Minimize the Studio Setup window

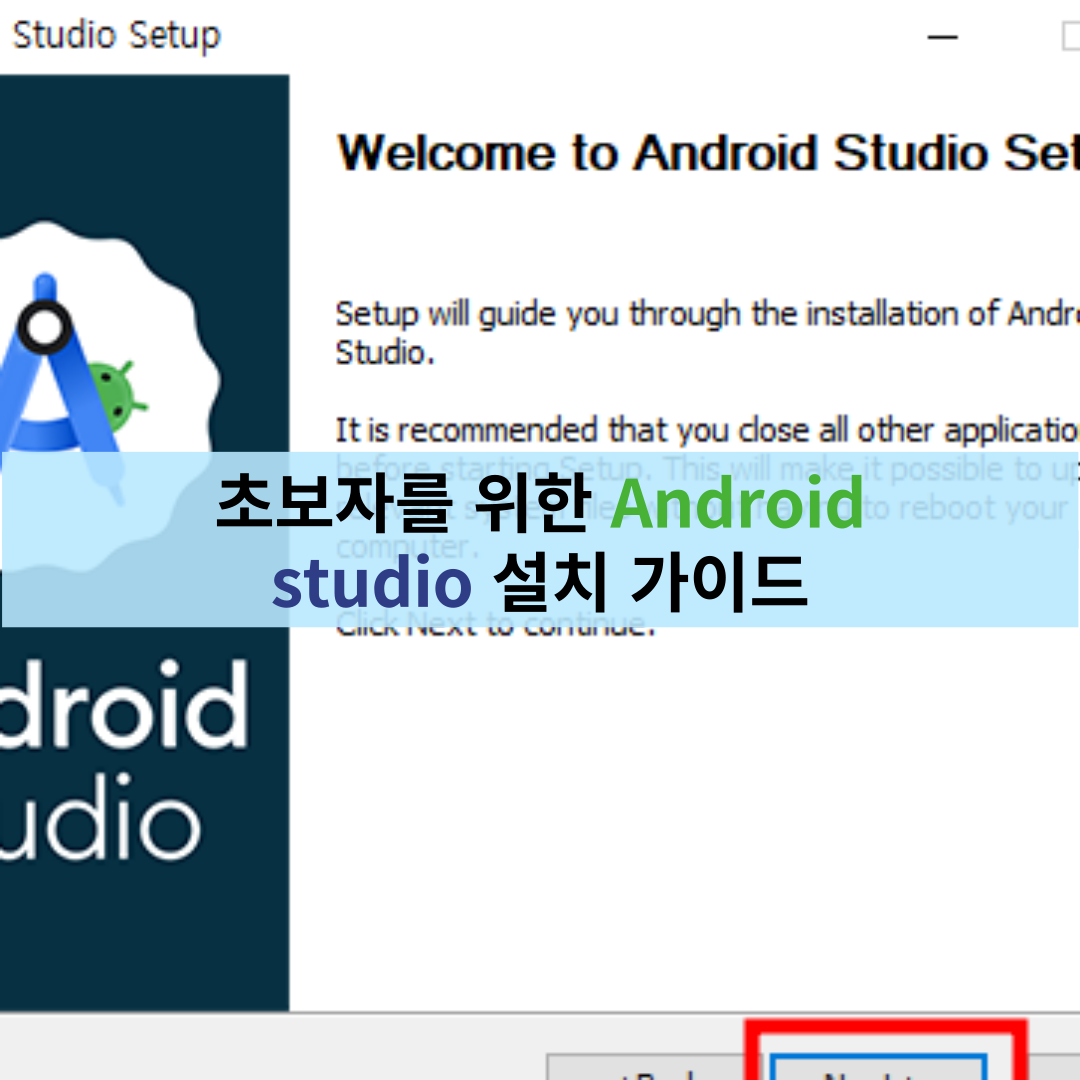942,37
